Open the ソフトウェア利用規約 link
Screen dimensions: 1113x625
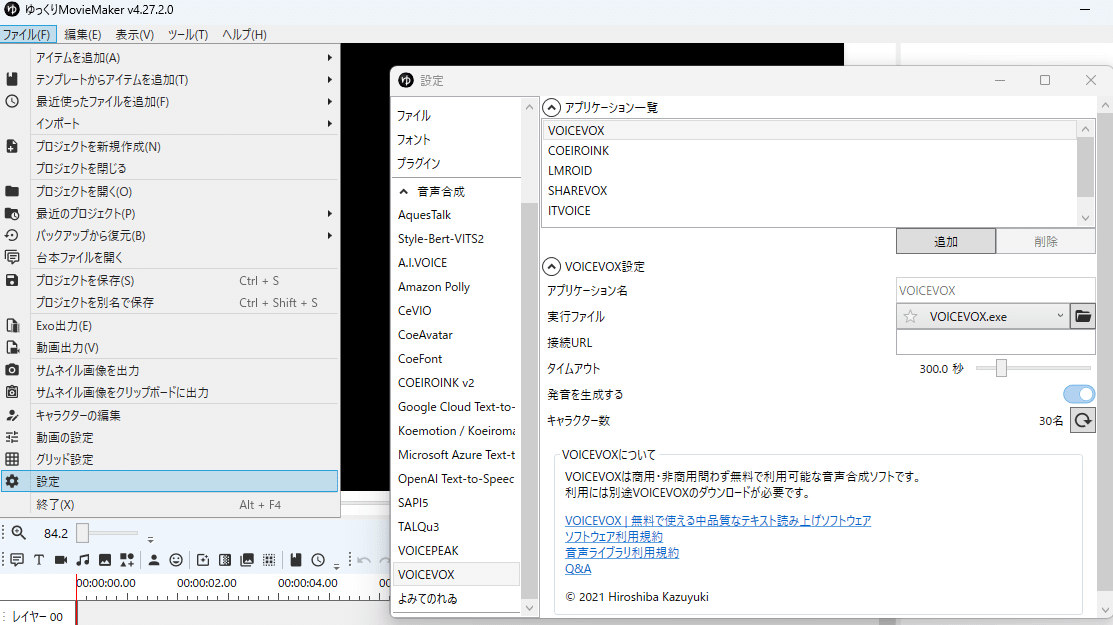[614, 537]
